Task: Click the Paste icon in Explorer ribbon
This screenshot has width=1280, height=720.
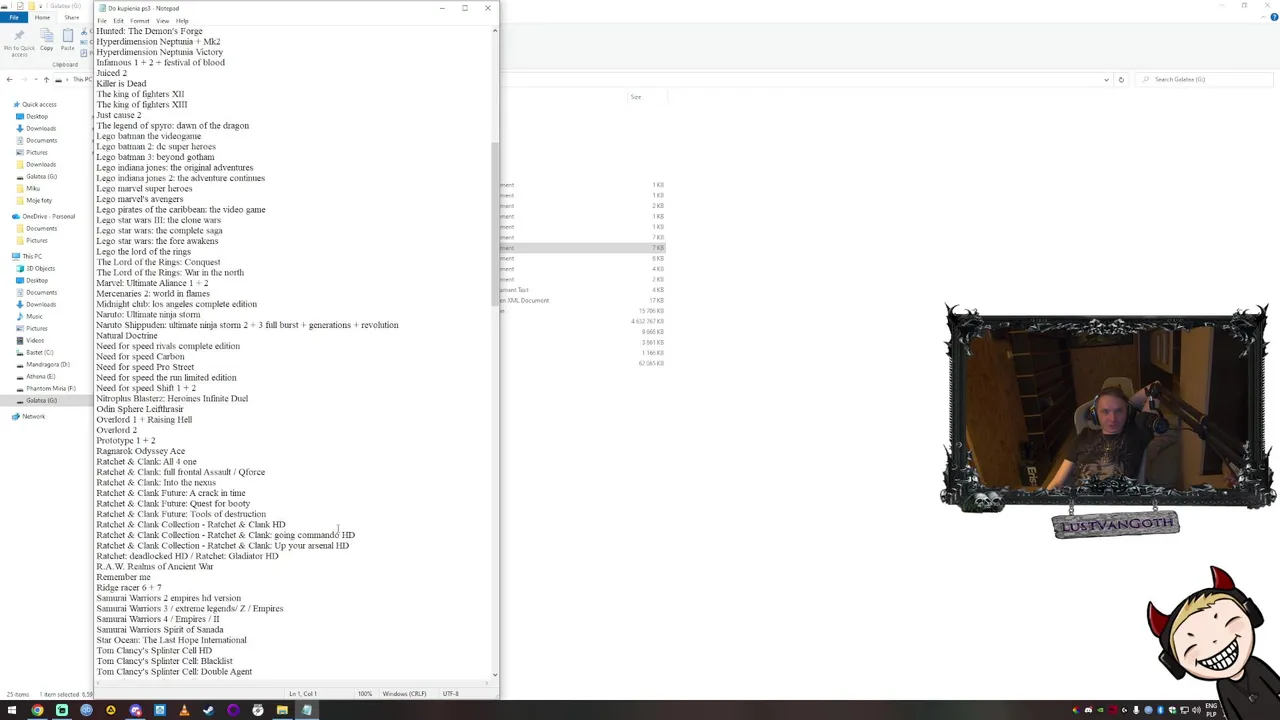Action: click(x=68, y=40)
